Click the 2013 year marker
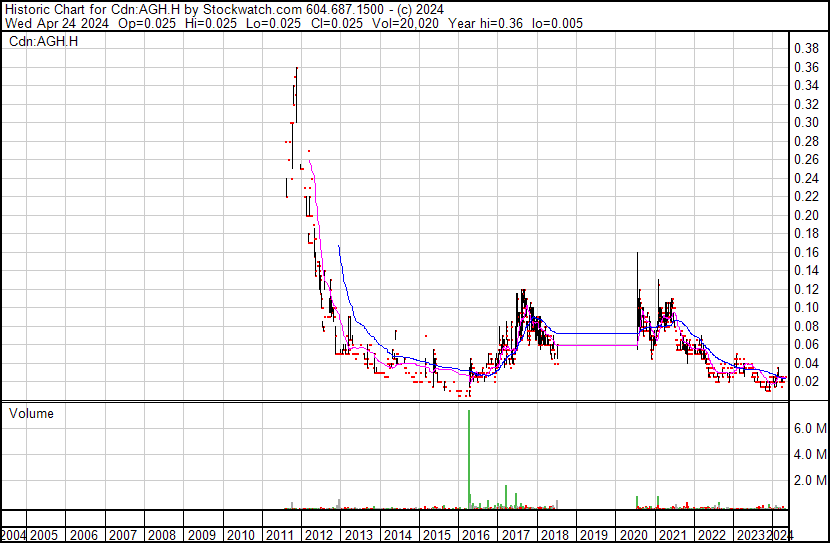The width and height of the screenshot is (830, 543). pos(358,535)
